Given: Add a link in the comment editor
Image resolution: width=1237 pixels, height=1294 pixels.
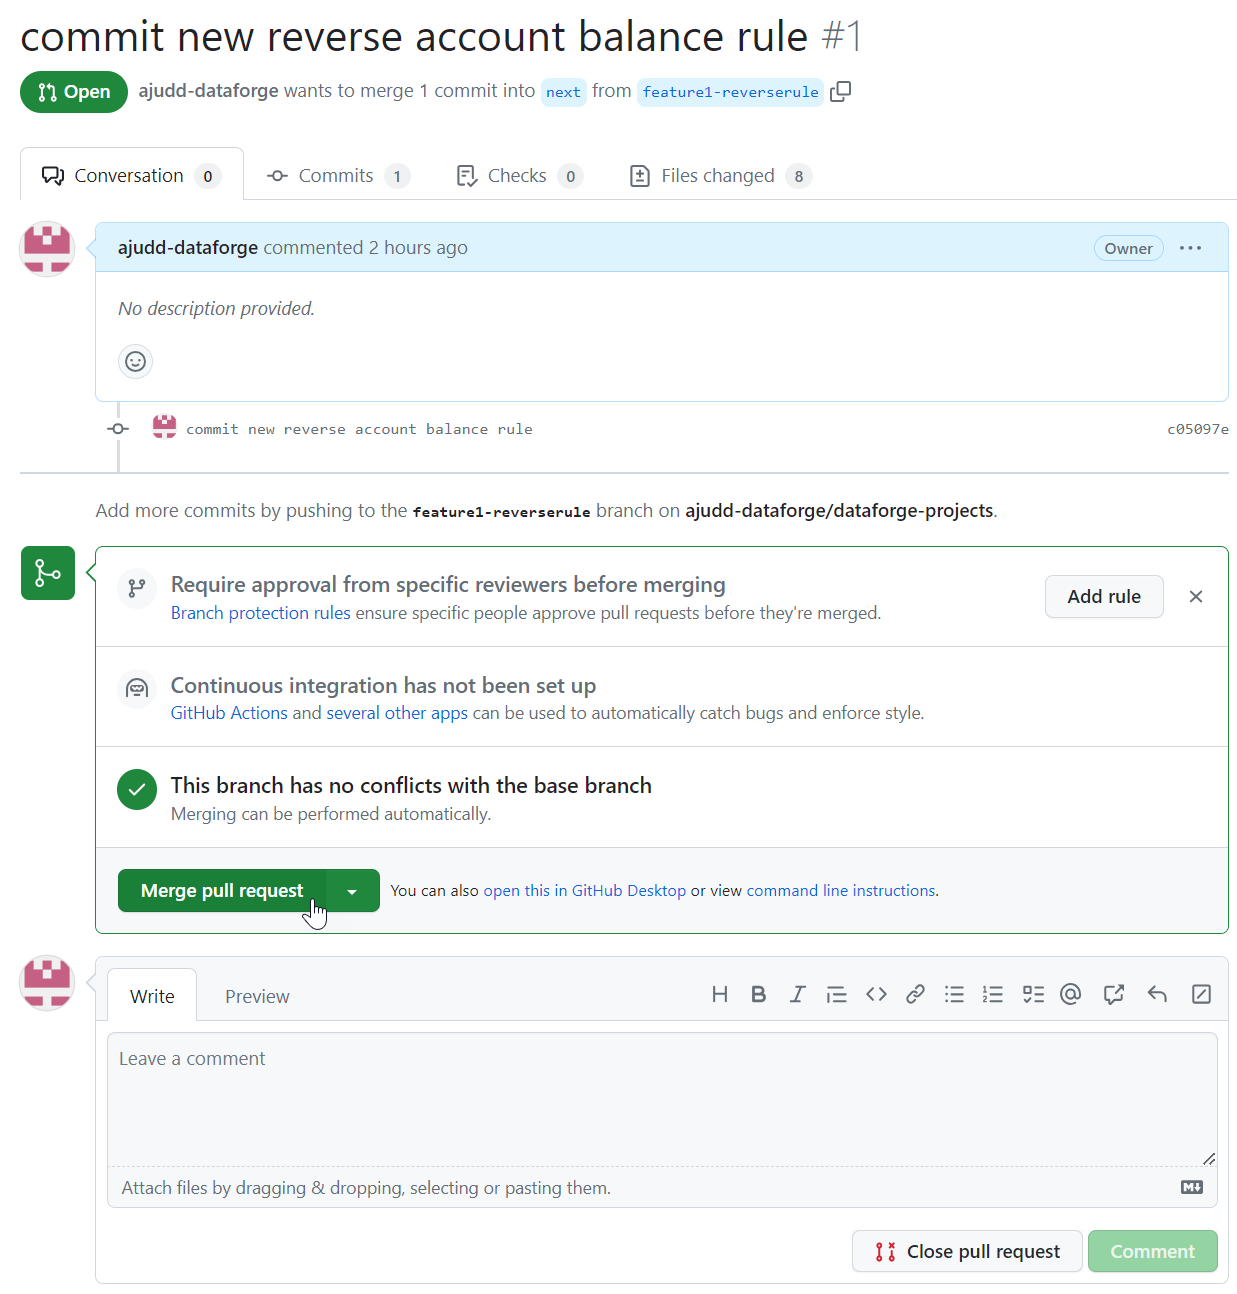Looking at the screenshot, I should [x=915, y=994].
